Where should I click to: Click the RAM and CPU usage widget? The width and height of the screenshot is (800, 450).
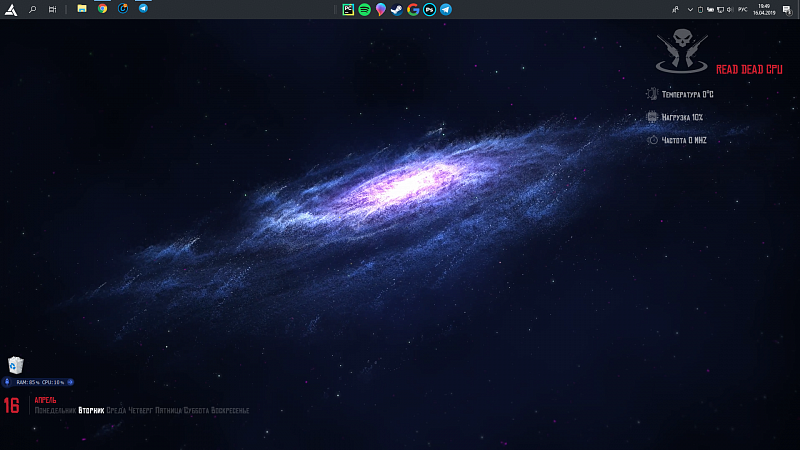(39, 382)
